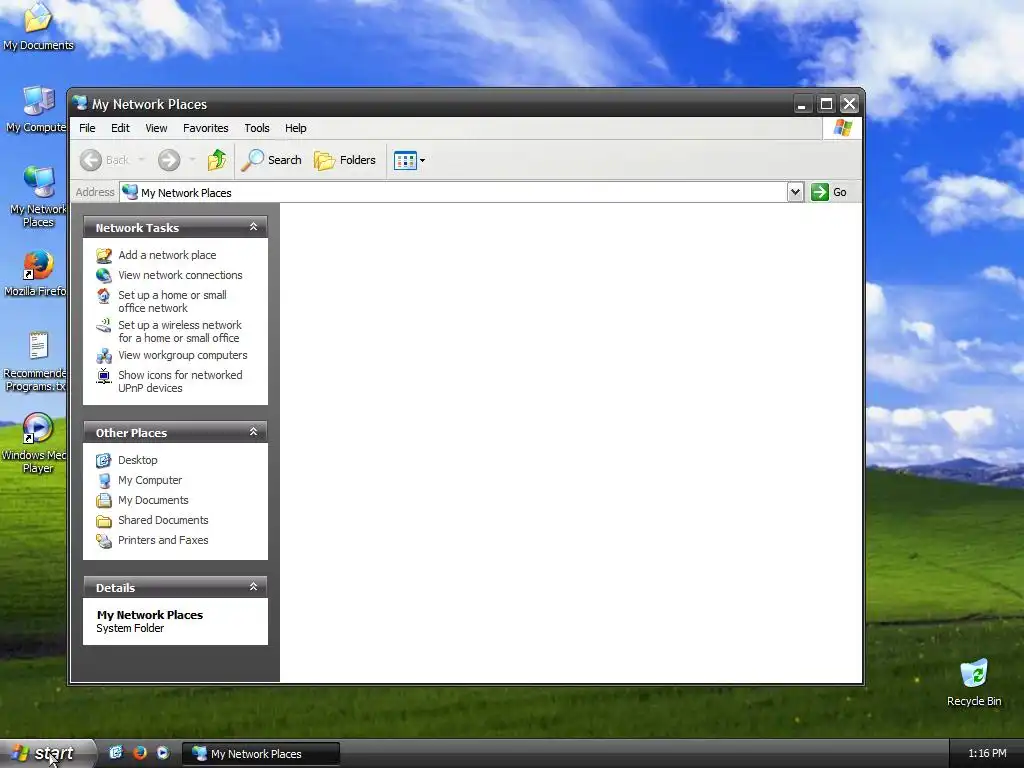The height and width of the screenshot is (768, 1024).
Task: Select the Windows Media Player desktop icon
Action: pyautogui.click(x=36, y=443)
